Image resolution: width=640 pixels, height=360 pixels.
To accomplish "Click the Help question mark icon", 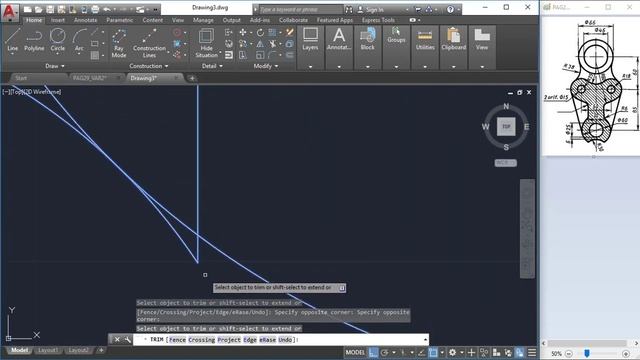I will pyautogui.click(x=450, y=9).
